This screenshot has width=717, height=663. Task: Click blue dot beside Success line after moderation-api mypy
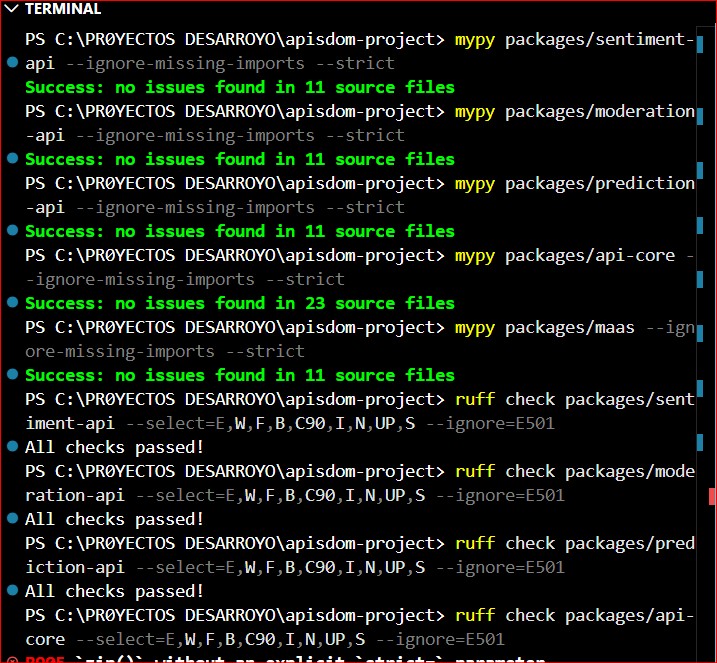tap(13, 158)
